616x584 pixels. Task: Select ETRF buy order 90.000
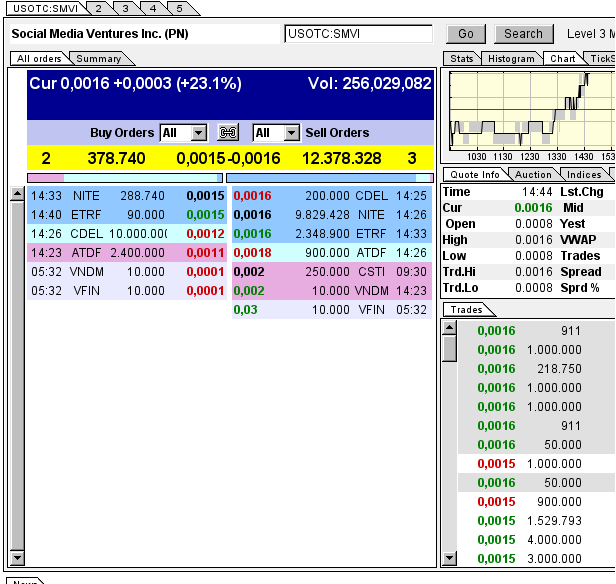click(127, 215)
